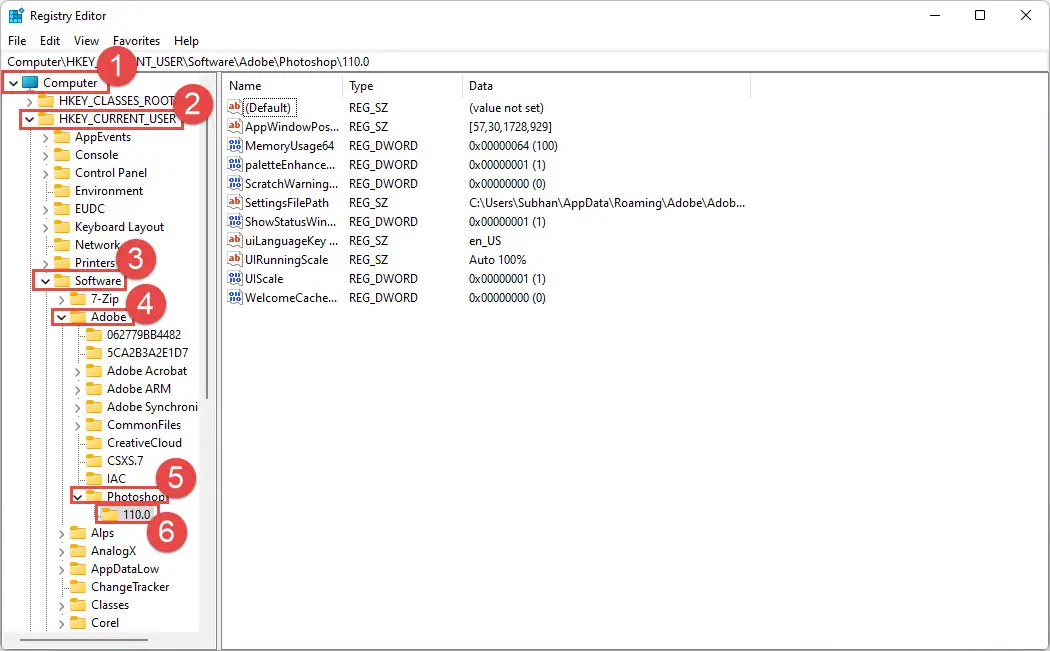Click the Computer icon in the tree
The width and height of the screenshot is (1050, 651).
[x=29, y=82]
